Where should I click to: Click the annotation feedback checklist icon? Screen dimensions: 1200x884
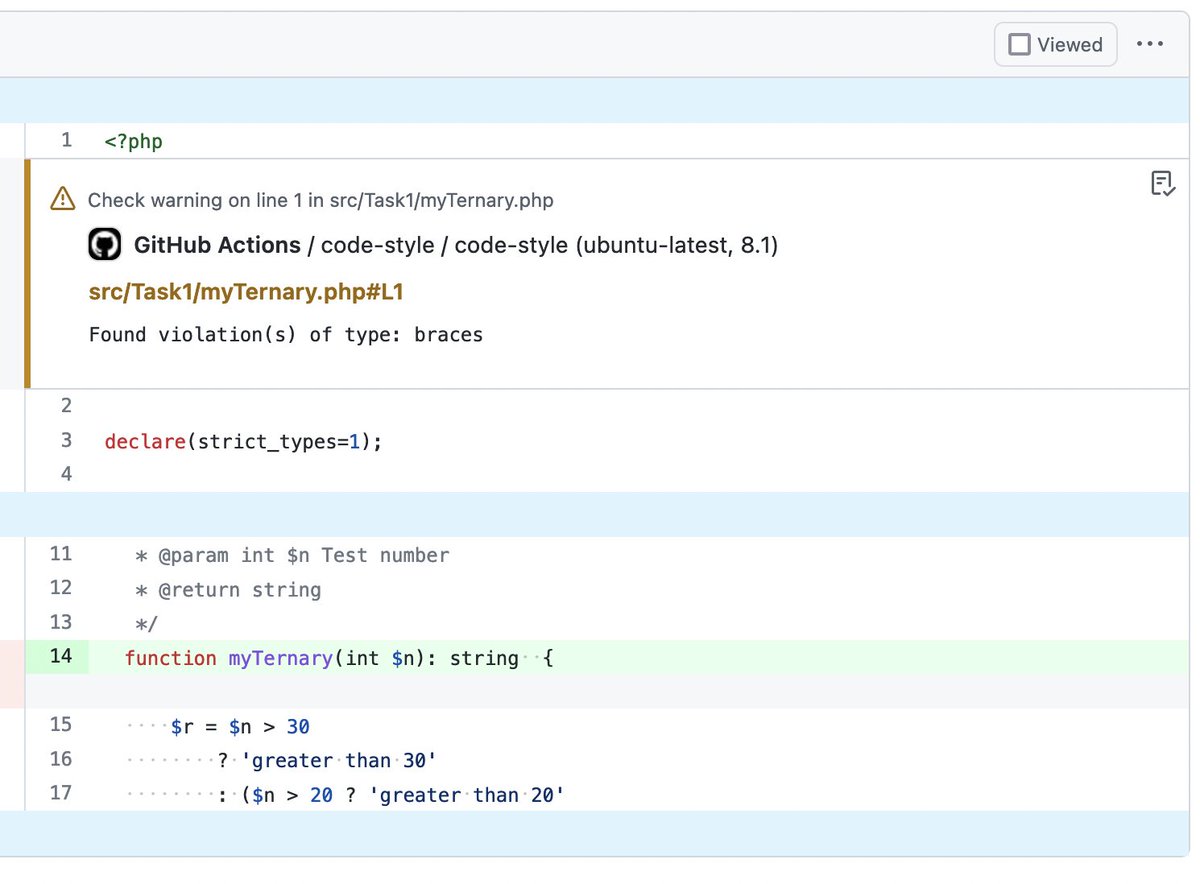[x=1162, y=183]
